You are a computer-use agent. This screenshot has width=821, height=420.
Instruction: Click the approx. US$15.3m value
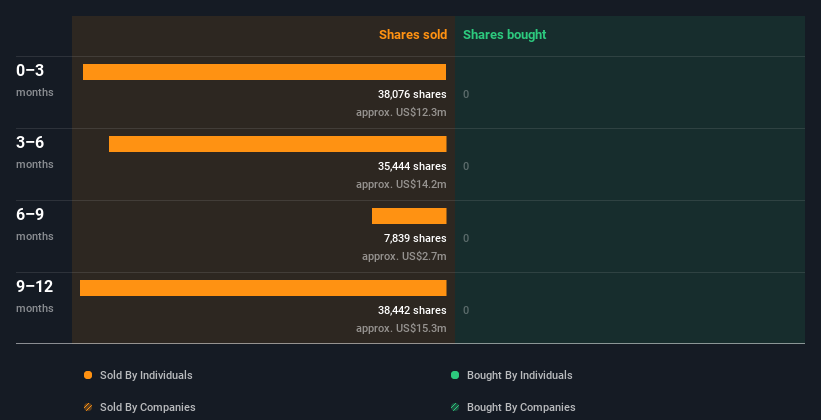coord(401,328)
